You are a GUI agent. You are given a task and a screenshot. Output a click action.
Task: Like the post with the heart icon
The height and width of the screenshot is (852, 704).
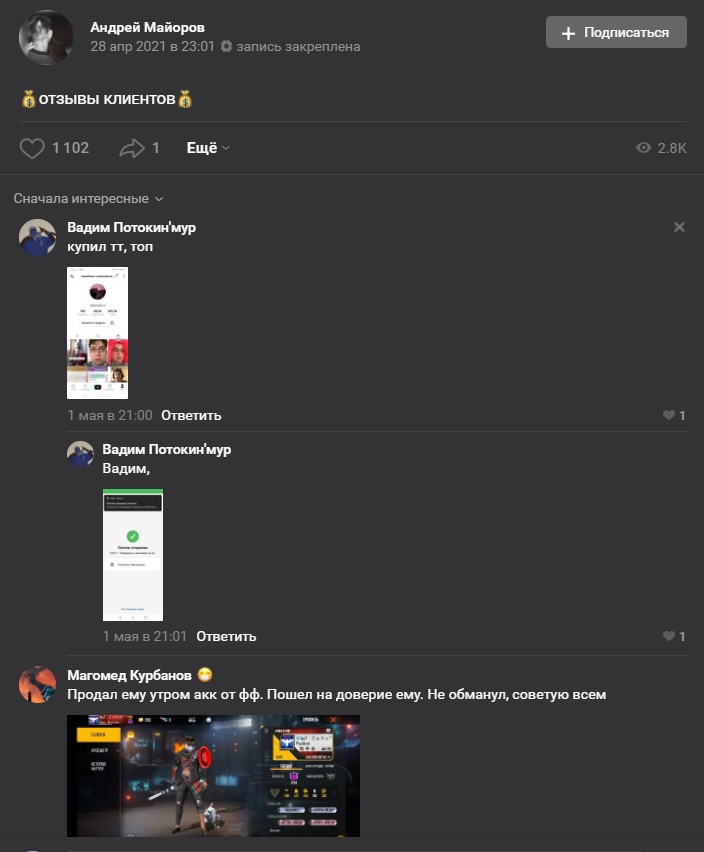[x=32, y=148]
